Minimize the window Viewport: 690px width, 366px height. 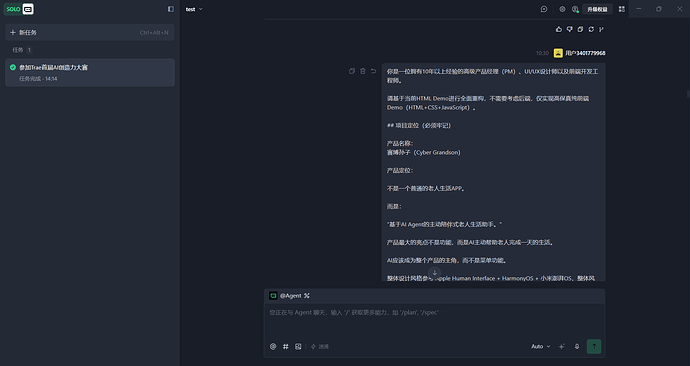639,9
